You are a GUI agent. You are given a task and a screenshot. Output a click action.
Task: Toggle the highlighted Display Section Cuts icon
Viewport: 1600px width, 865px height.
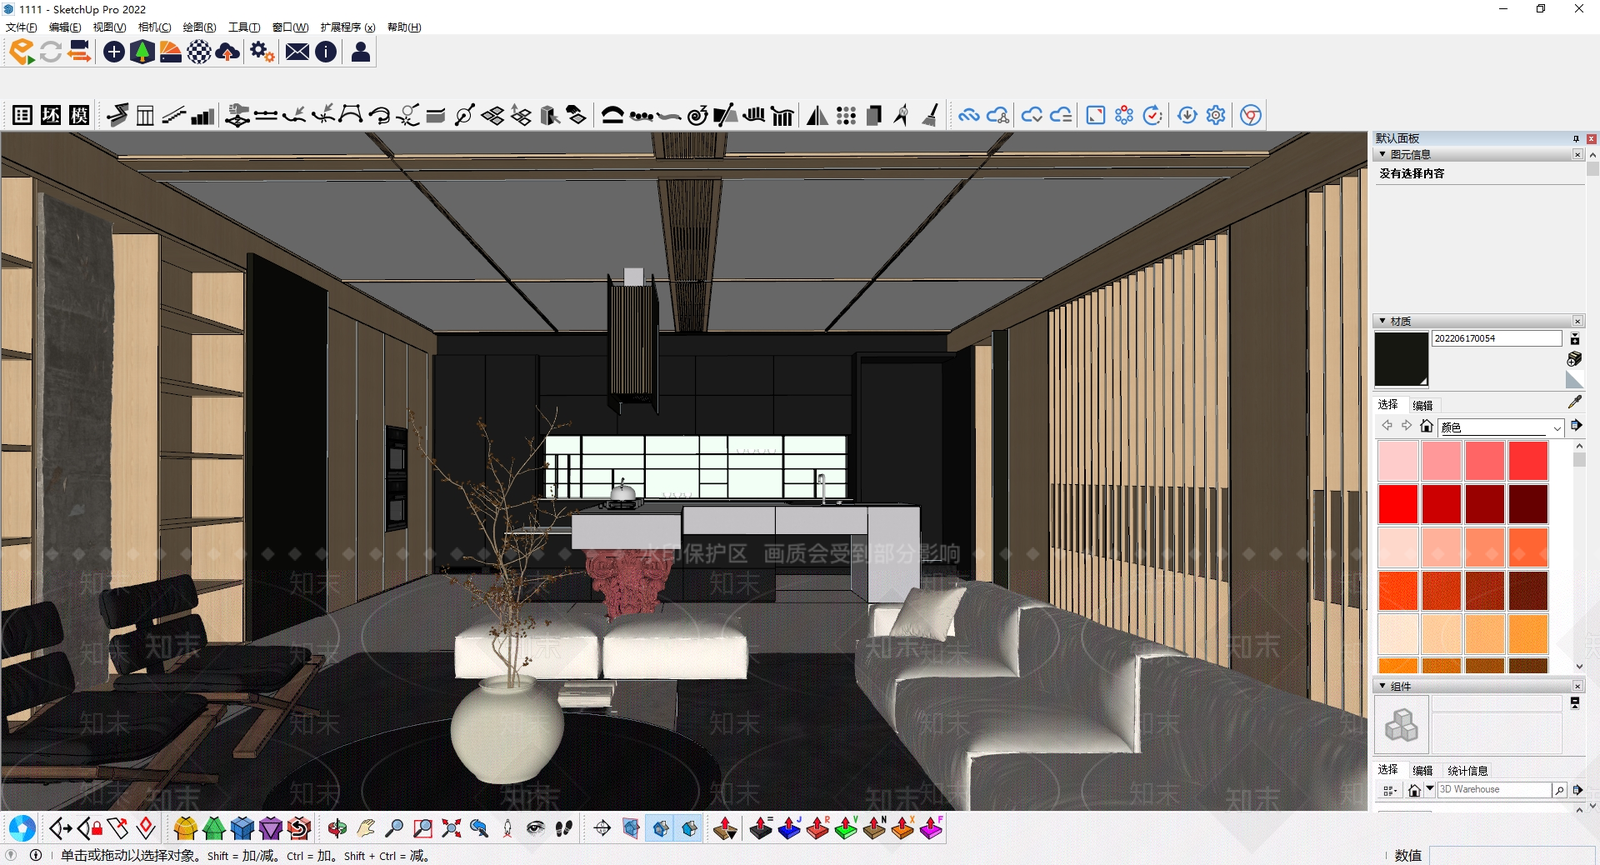click(660, 828)
